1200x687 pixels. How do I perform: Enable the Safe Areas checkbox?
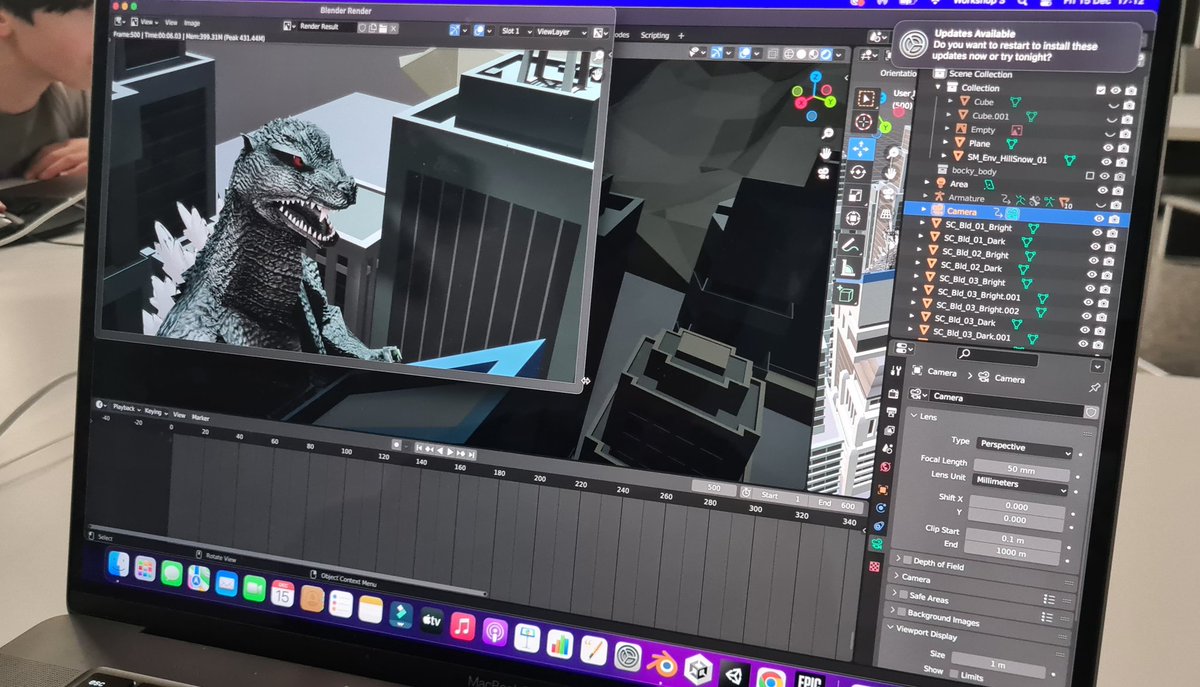[x=903, y=595]
